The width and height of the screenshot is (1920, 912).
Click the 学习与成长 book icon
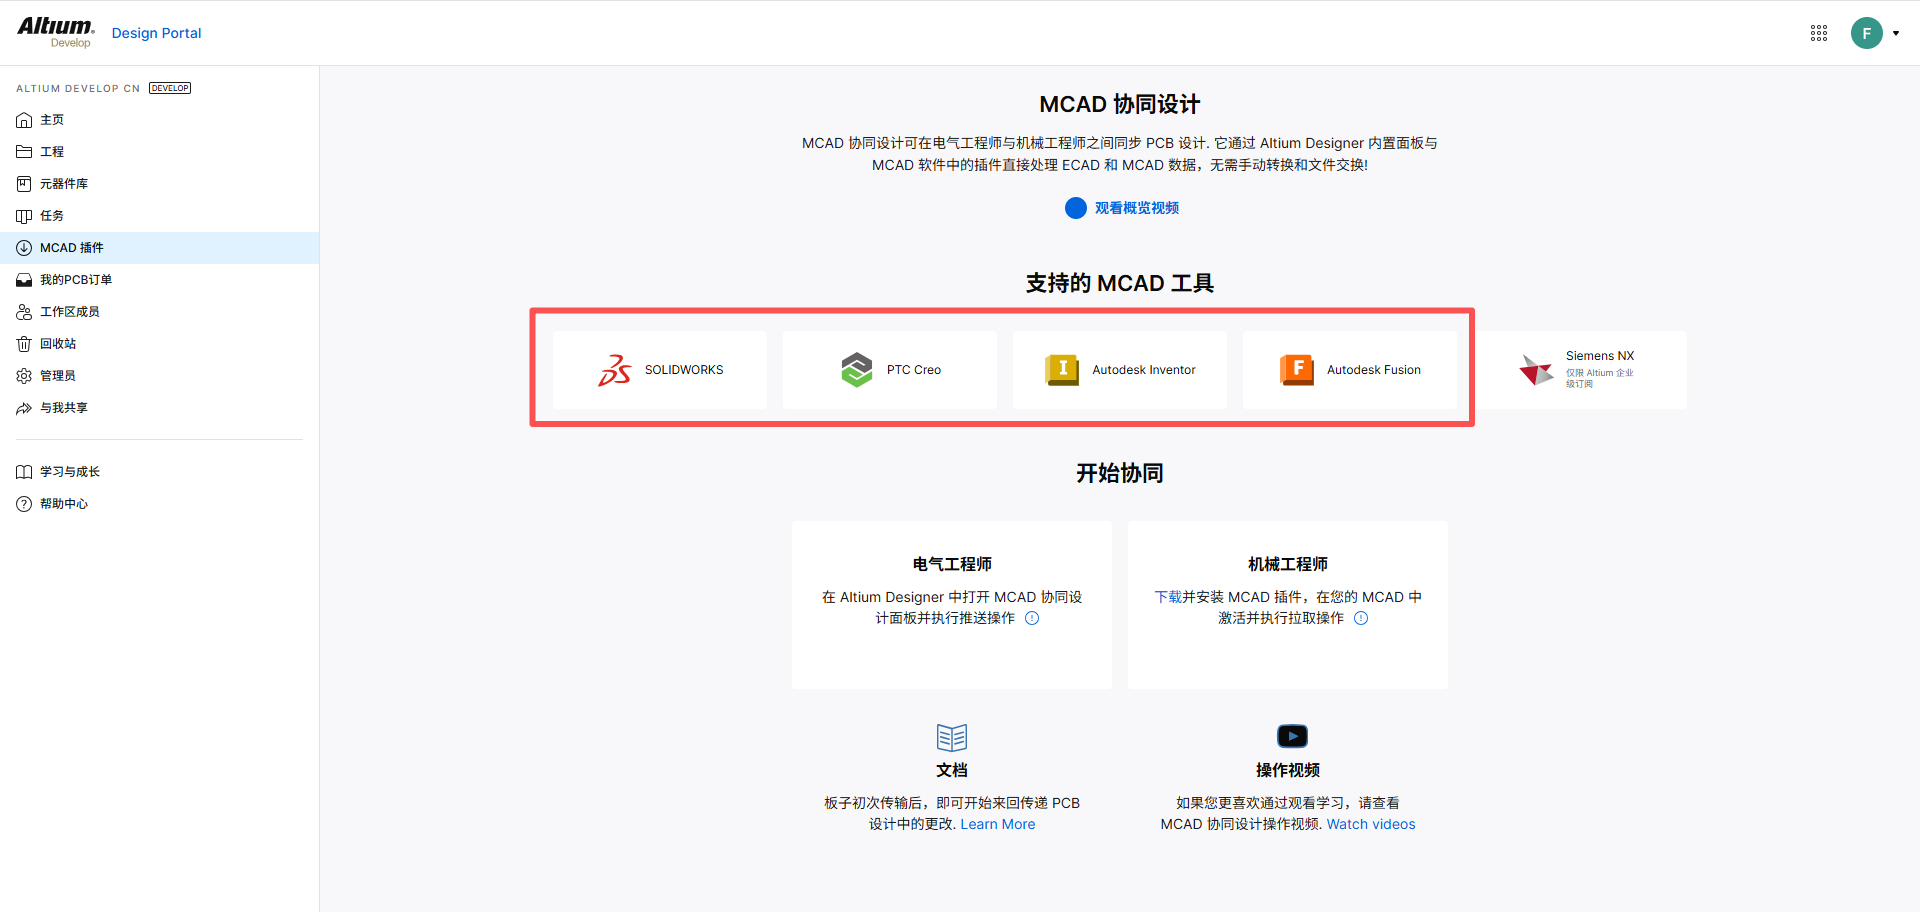[24, 472]
